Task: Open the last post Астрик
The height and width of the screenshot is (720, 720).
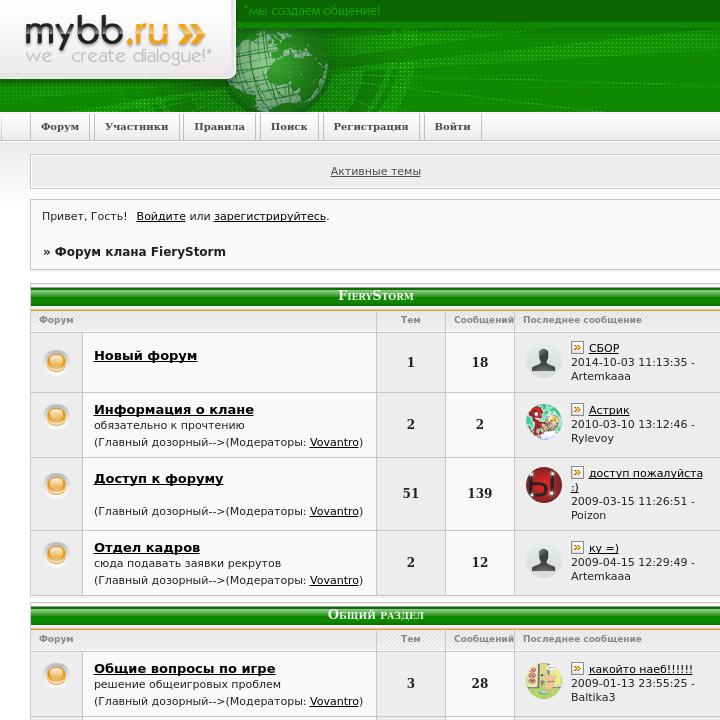Action: coord(609,410)
